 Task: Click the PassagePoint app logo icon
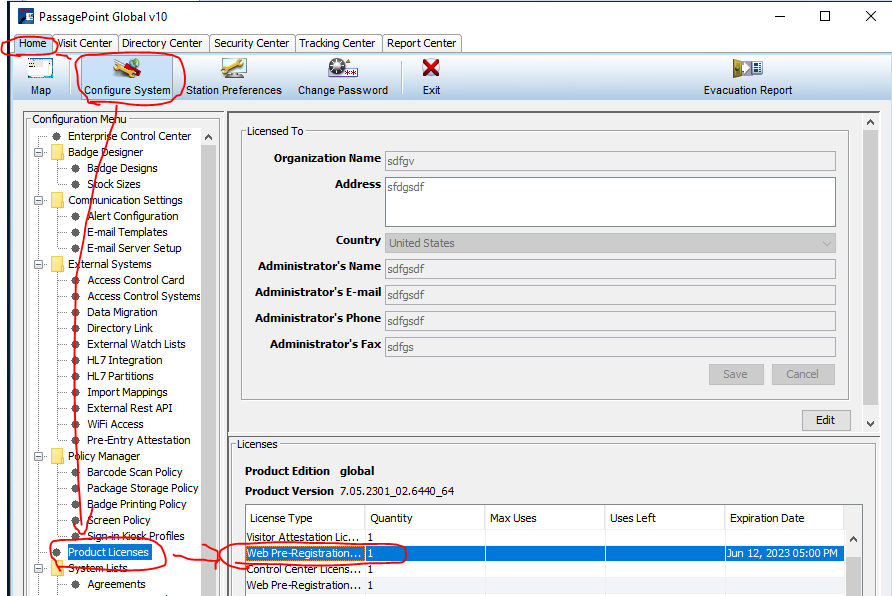point(26,16)
